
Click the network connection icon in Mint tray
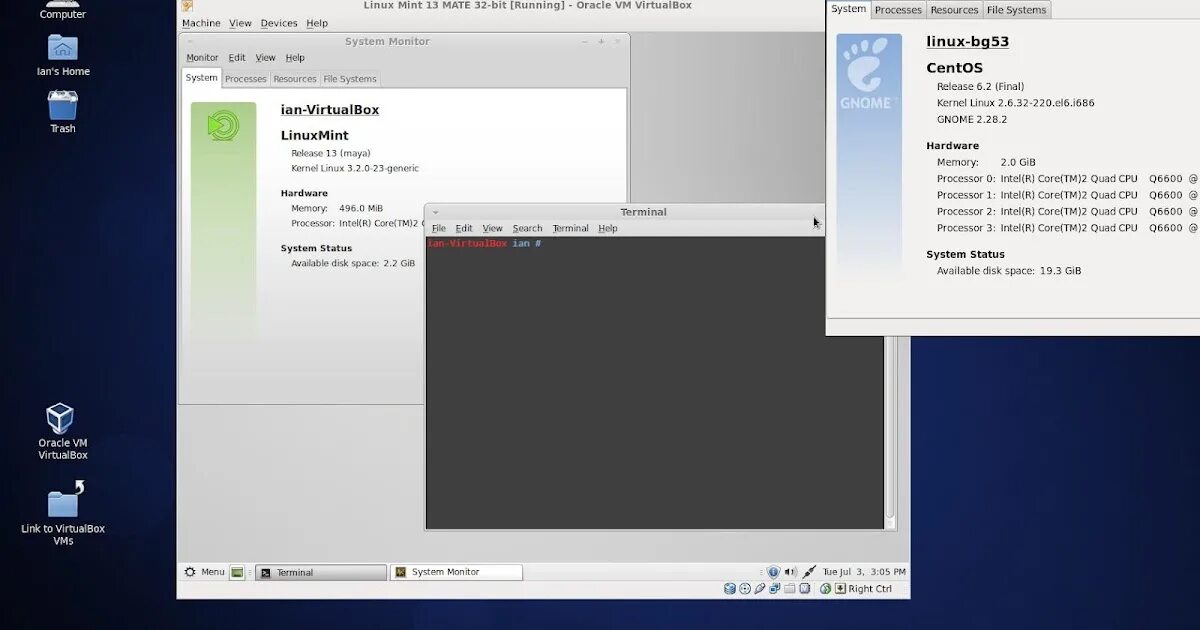(x=809, y=572)
